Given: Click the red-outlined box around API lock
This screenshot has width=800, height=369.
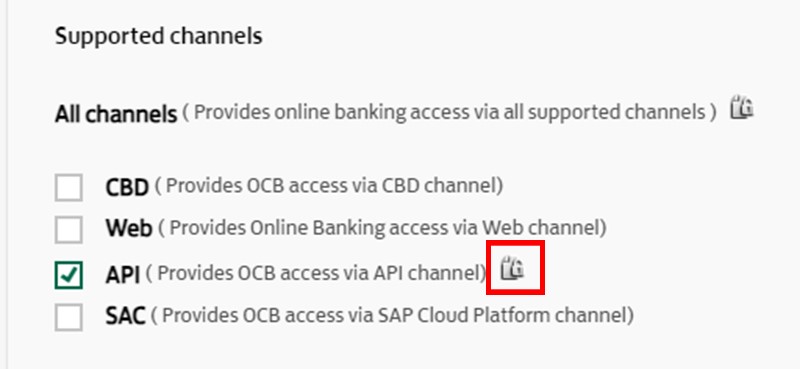Looking at the screenshot, I should pyautogui.click(x=515, y=267).
